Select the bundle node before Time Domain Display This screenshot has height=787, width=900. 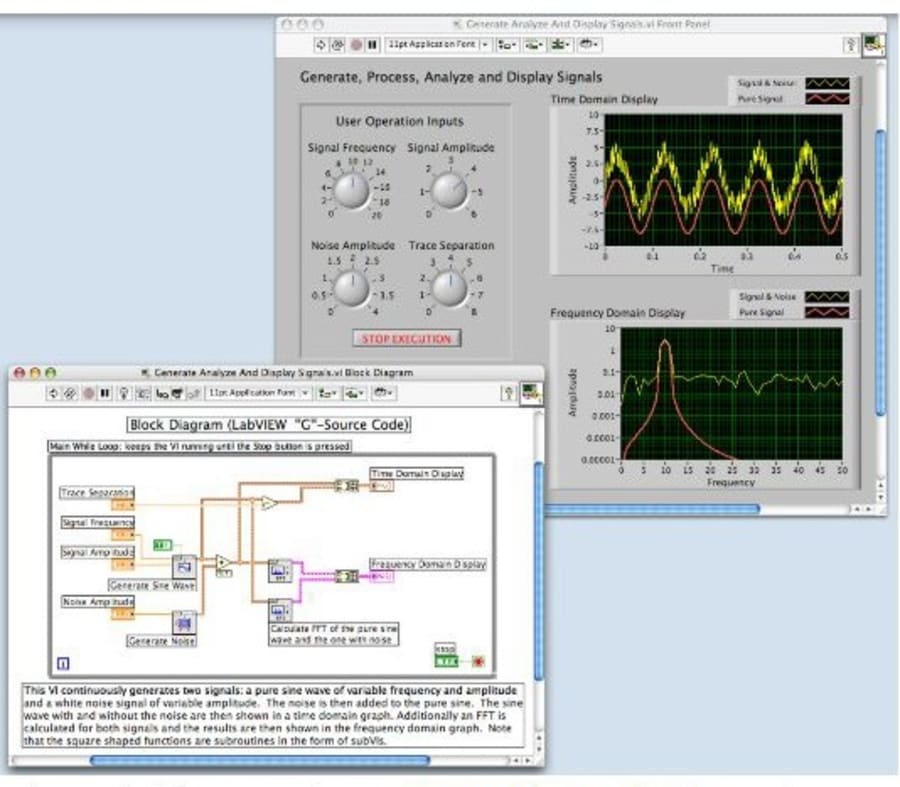click(x=346, y=486)
